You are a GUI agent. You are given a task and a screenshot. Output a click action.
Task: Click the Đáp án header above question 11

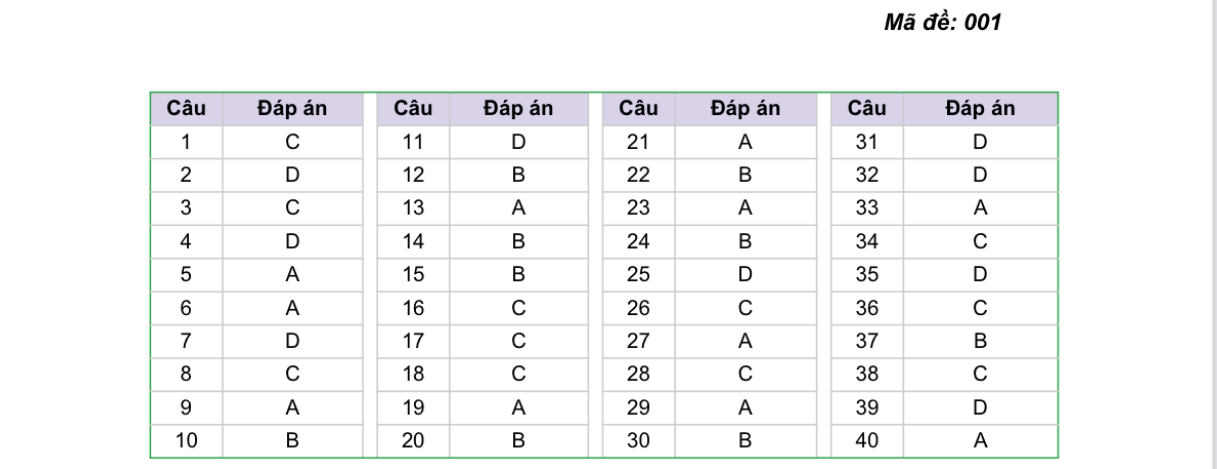[x=518, y=109]
